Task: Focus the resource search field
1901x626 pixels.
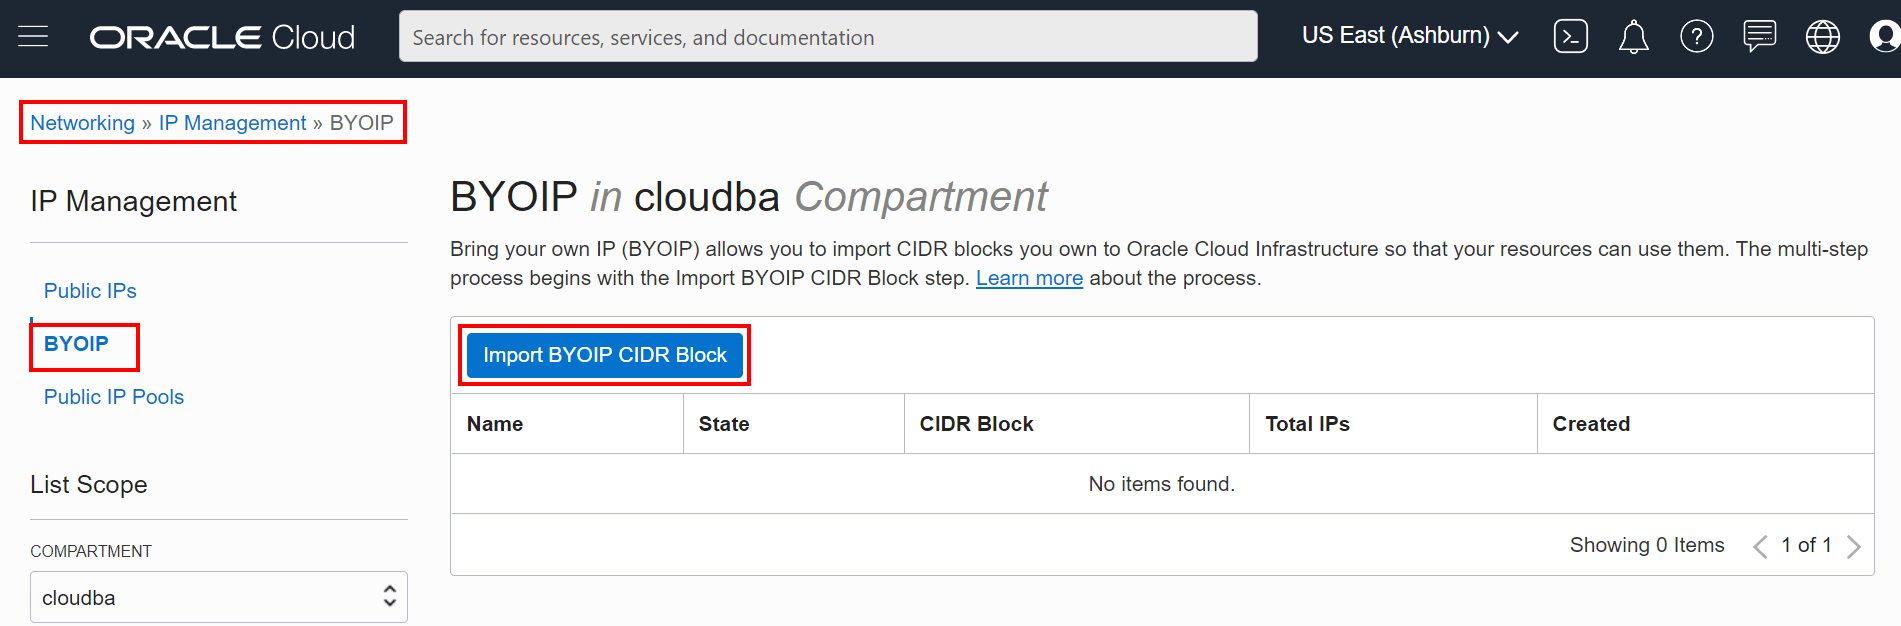Action: tap(827, 37)
